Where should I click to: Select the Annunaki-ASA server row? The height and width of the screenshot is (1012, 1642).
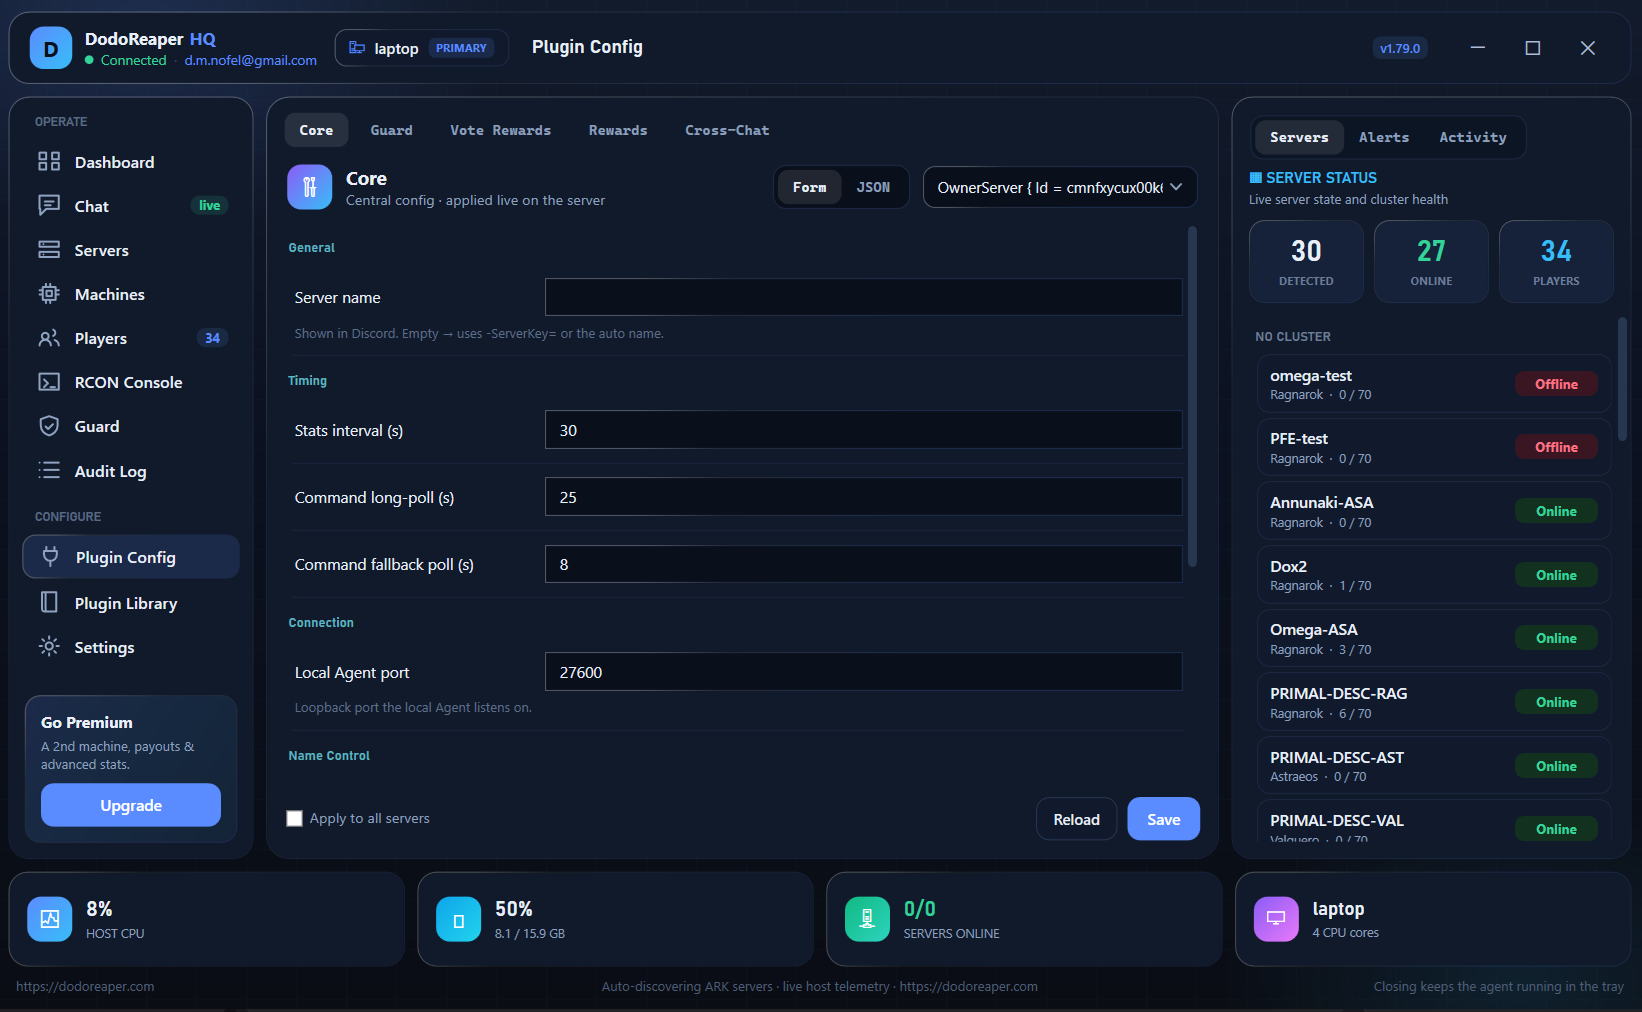point(1434,511)
